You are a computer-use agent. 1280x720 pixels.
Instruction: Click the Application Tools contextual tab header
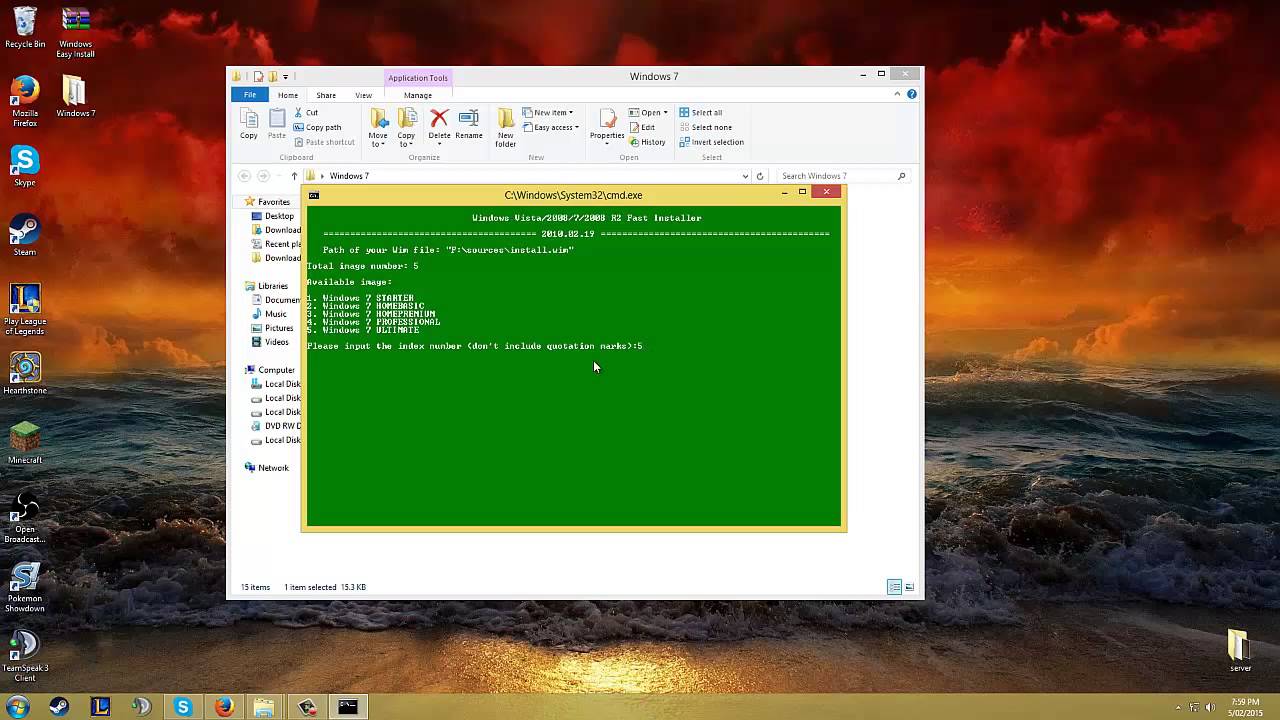pyautogui.click(x=418, y=78)
